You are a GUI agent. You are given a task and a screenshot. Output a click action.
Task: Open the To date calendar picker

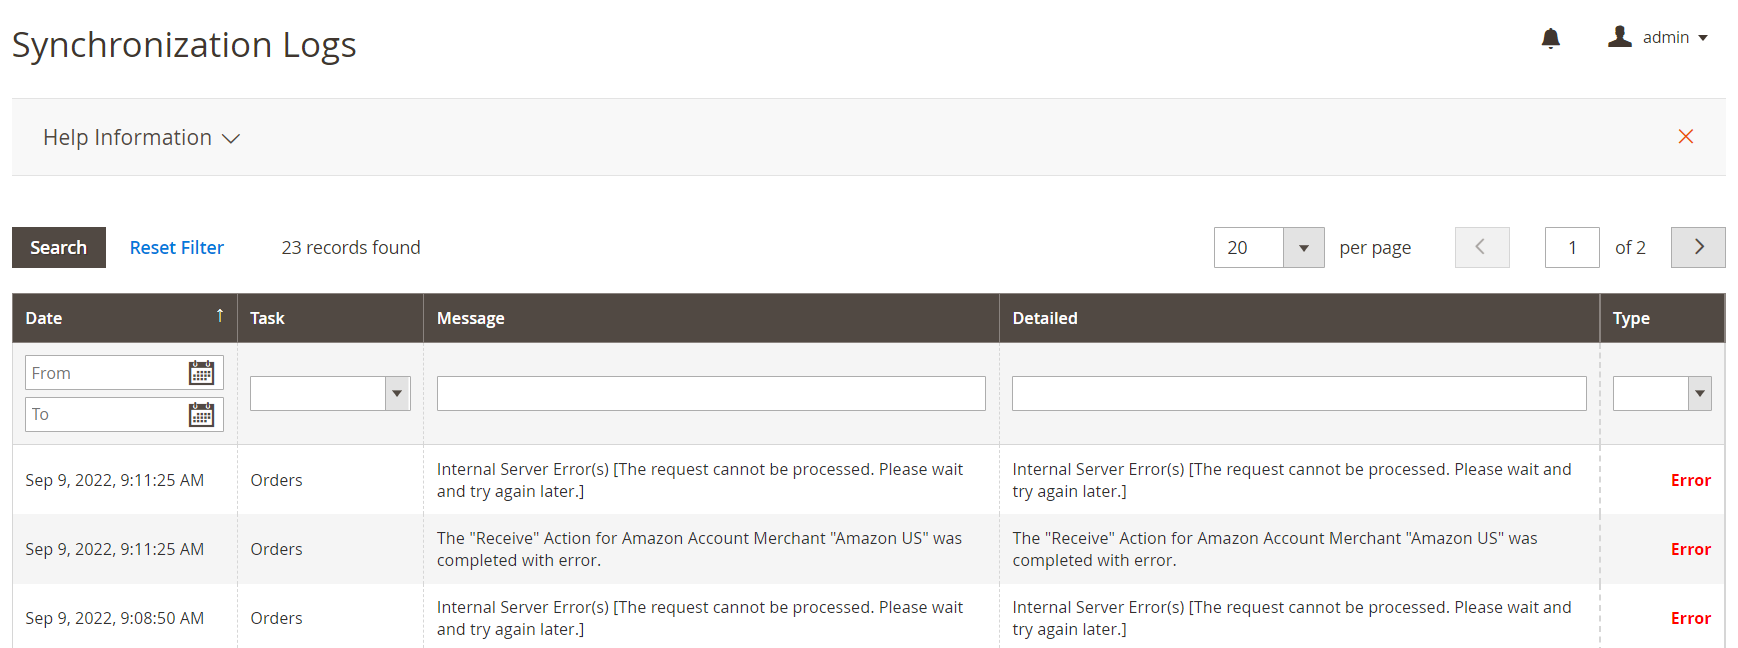(201, 414)
